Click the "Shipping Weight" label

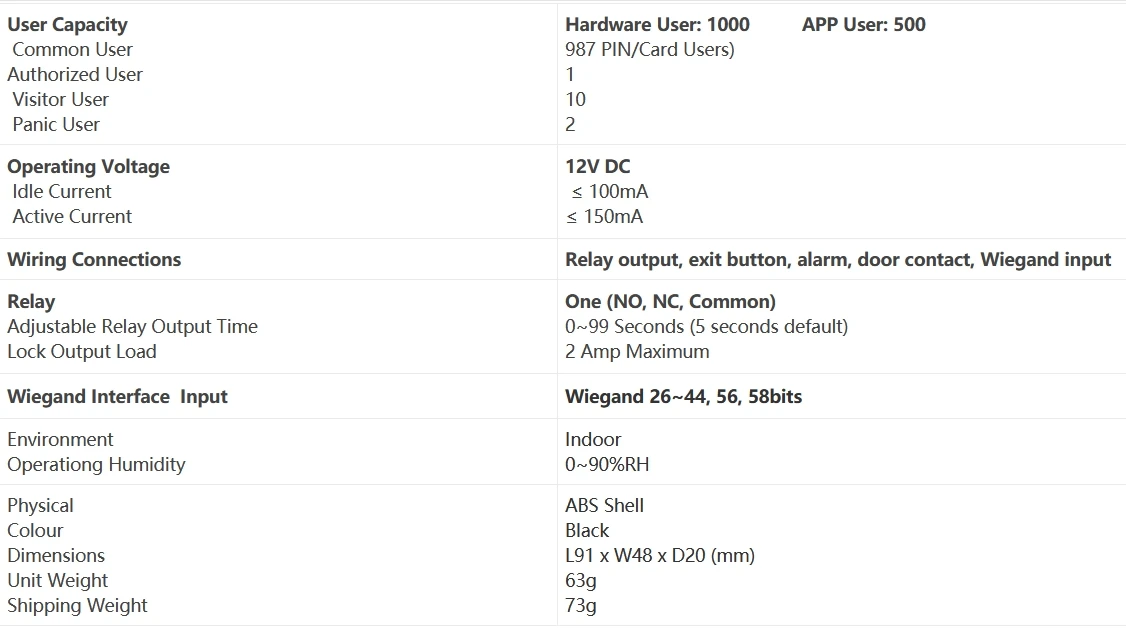click(x=77, y=605)
